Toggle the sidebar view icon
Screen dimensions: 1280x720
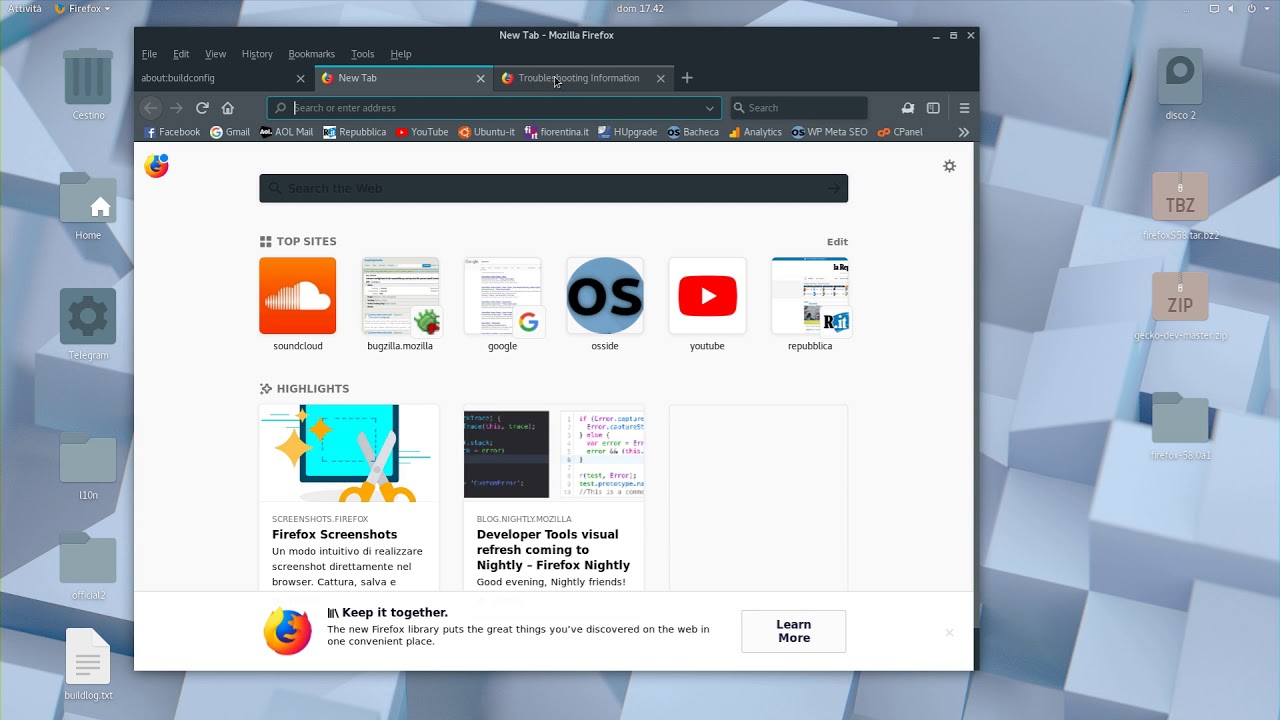(x=933, y=108)
